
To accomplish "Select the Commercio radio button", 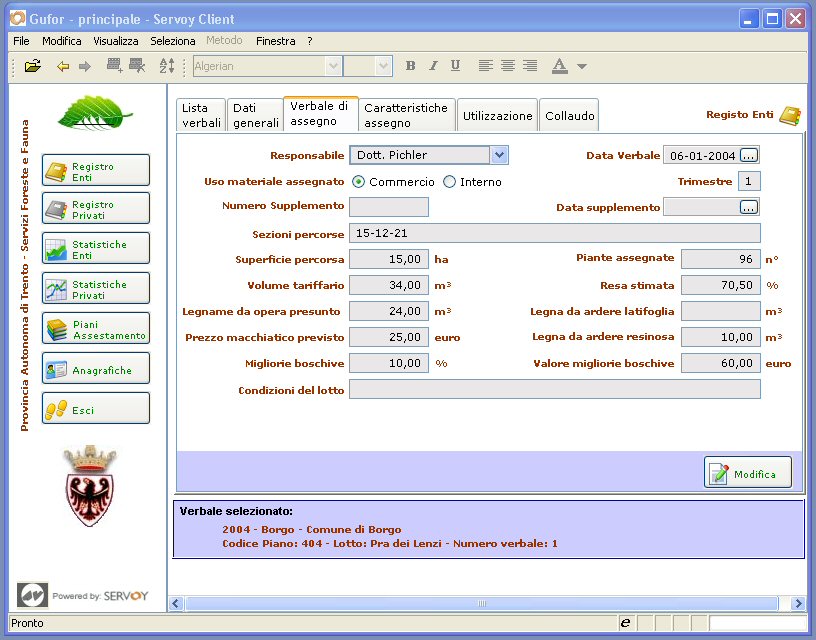I will (x=358, y=182).
